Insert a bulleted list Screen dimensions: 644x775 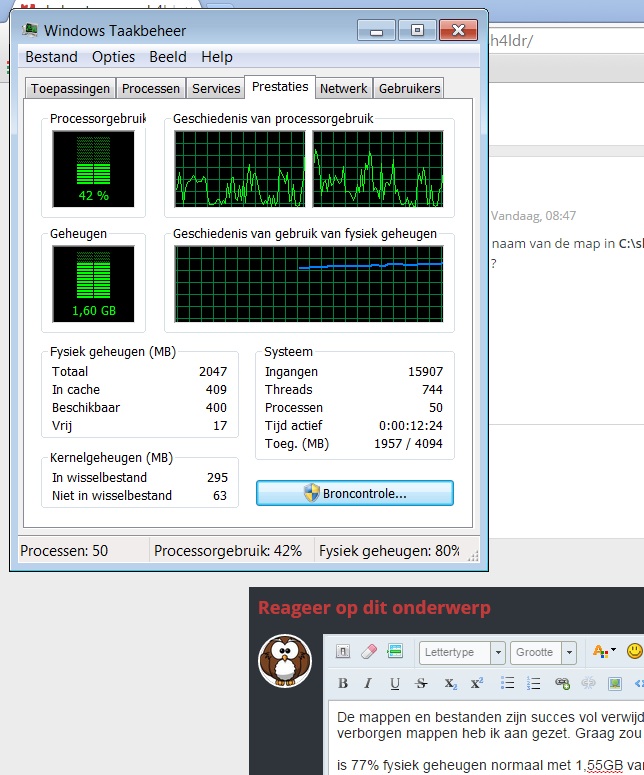click(x=507, y=683)
